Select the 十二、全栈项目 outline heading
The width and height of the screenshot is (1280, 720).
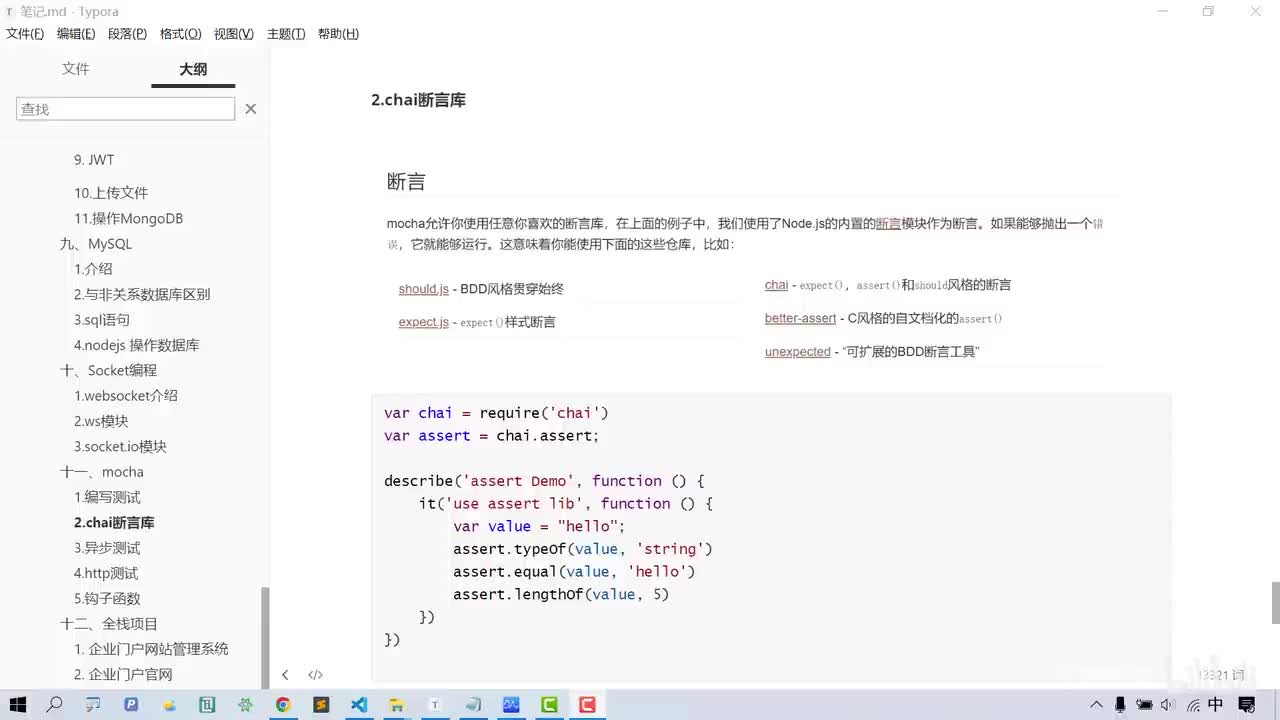click(x=109, y=624)
